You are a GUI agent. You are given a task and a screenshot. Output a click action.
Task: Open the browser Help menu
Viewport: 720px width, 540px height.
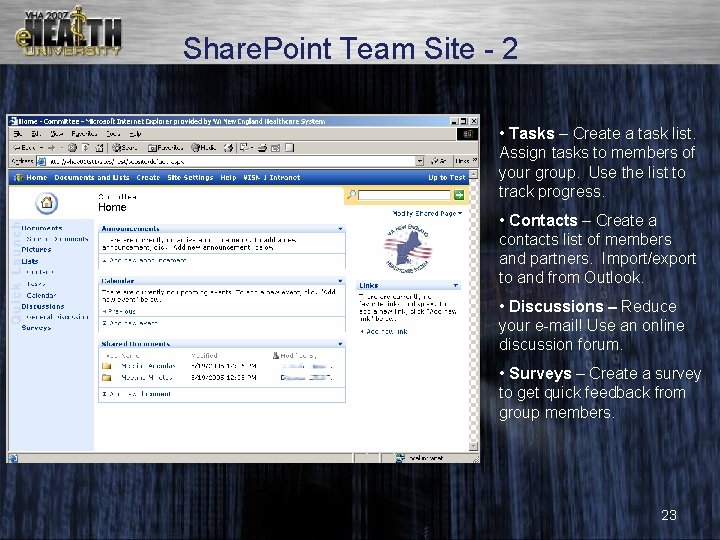pyautogui.click(x=135, y=134)
